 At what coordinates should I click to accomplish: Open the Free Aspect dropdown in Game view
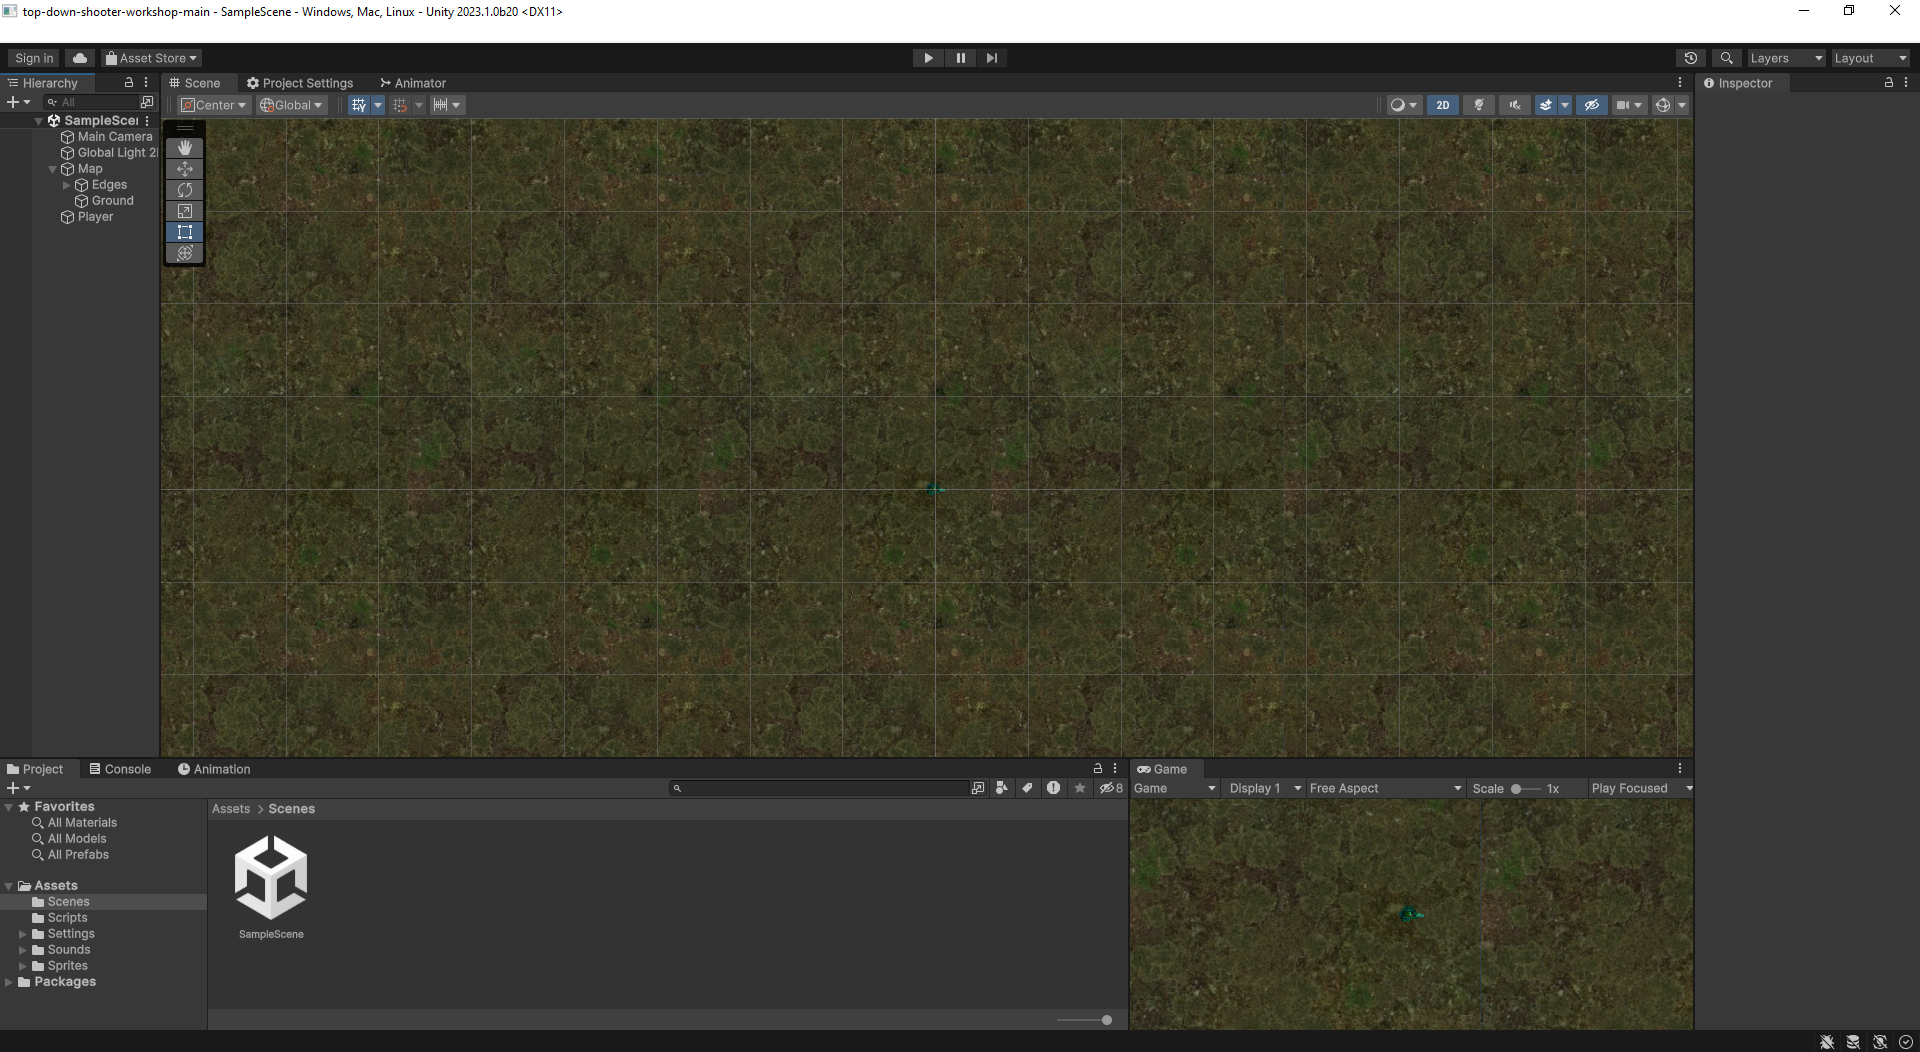pos(1384,788)
